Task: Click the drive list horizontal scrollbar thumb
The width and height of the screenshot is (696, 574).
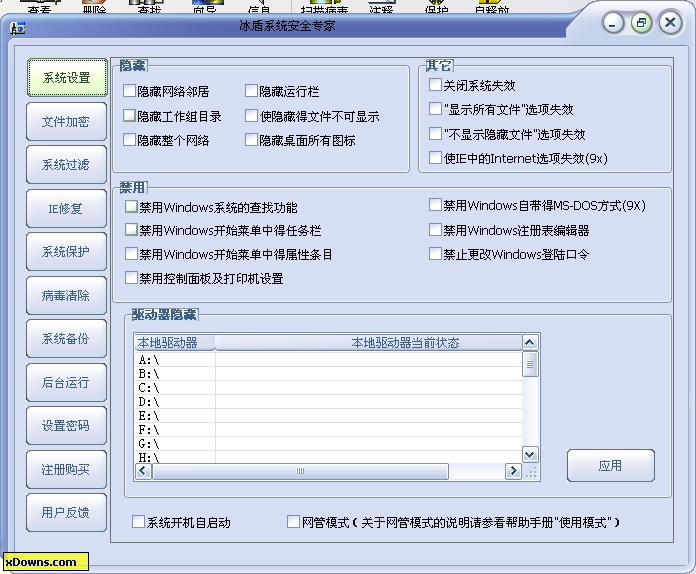Action: tap(300, 471)
